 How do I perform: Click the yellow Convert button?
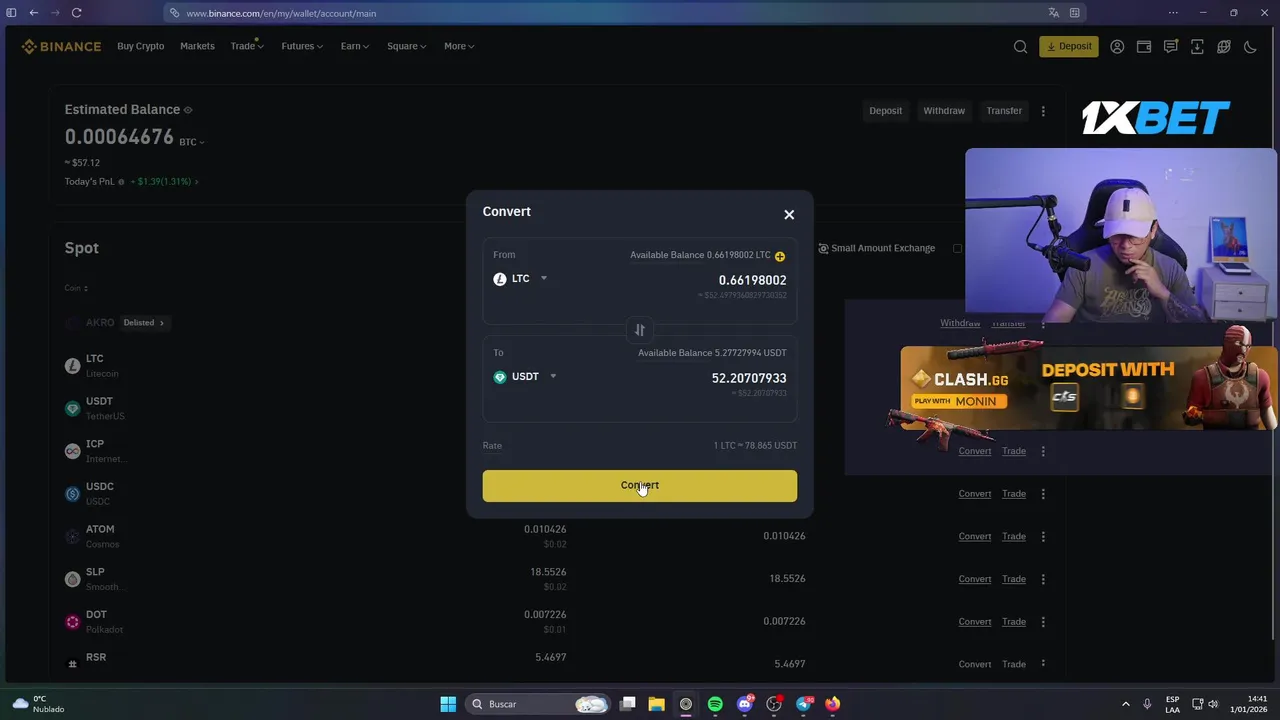640,486
